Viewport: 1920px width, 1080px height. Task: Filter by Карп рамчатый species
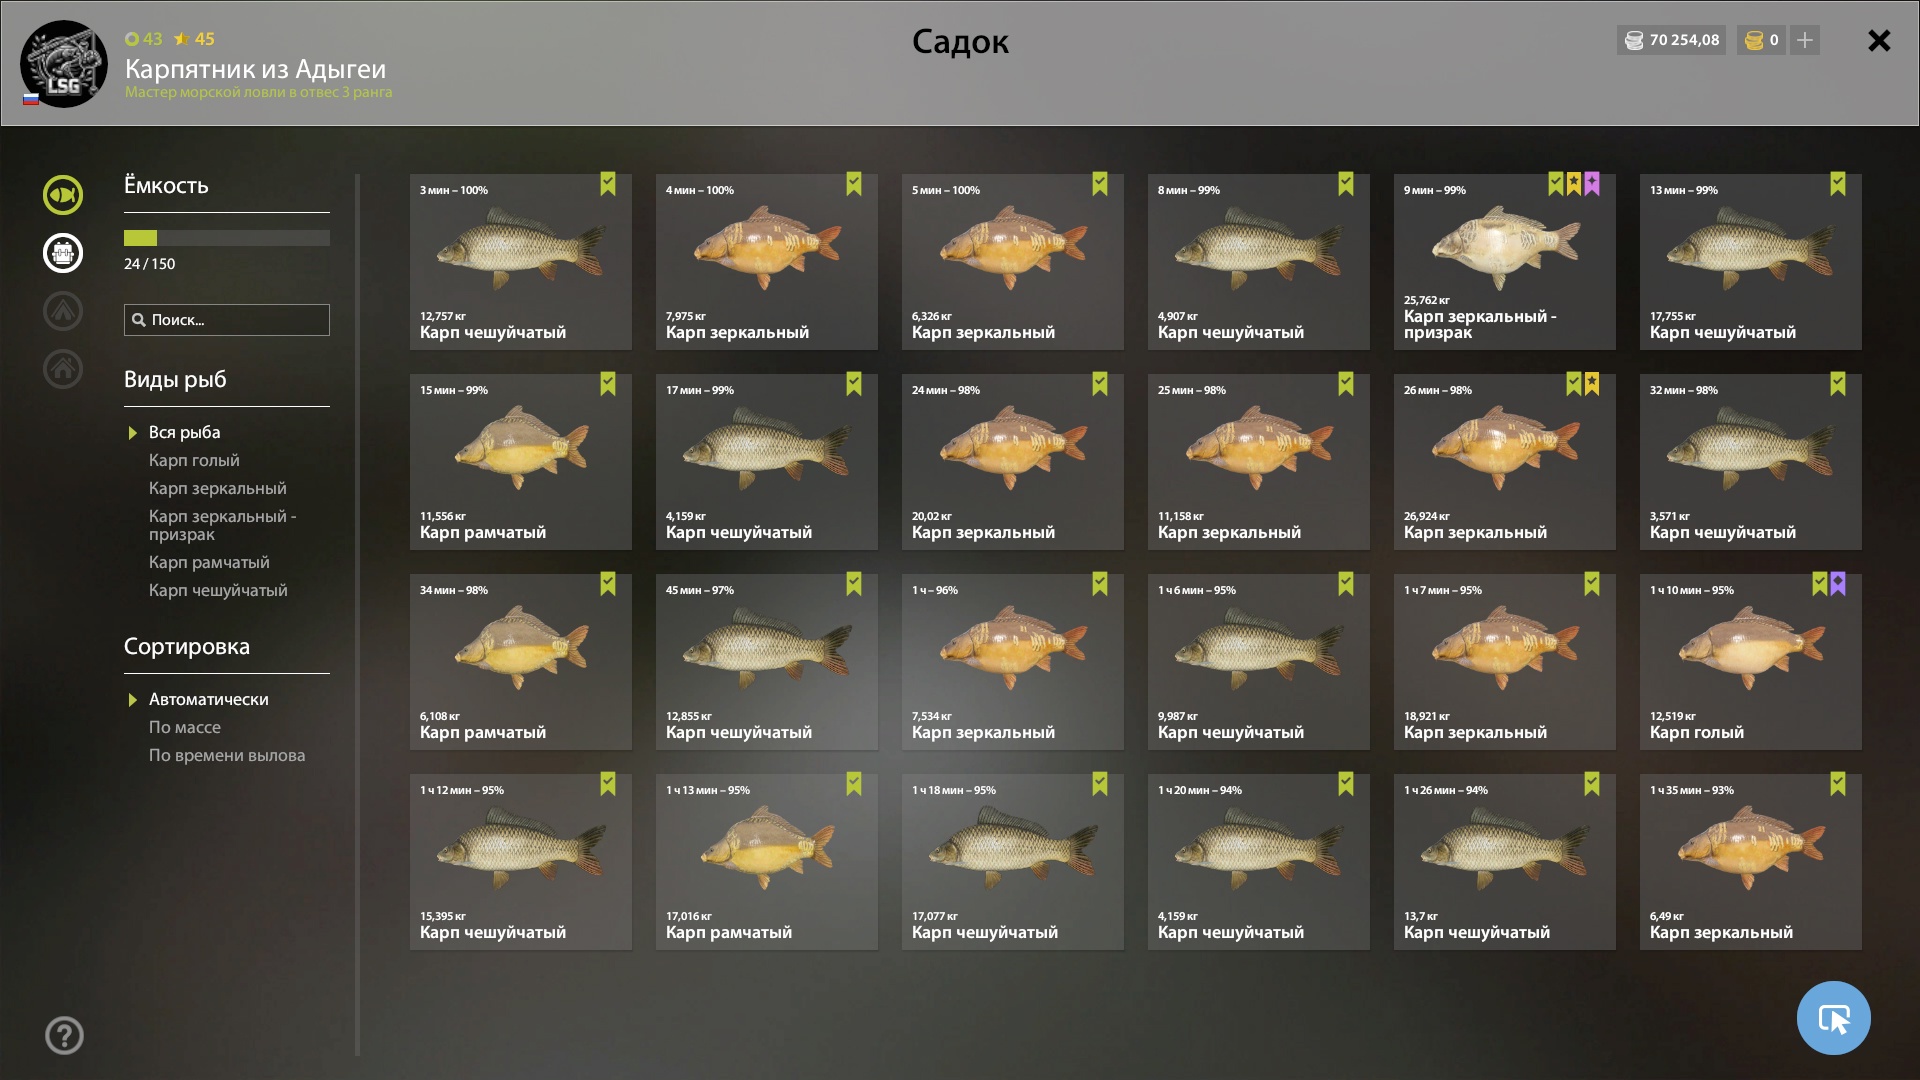coord(209,562)
